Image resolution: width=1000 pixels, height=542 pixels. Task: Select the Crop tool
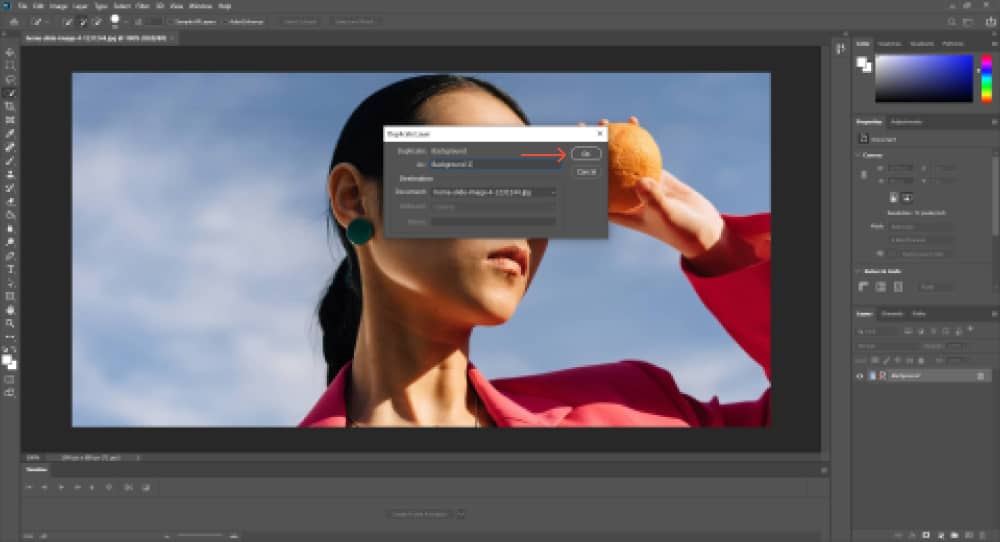(10, 106)
